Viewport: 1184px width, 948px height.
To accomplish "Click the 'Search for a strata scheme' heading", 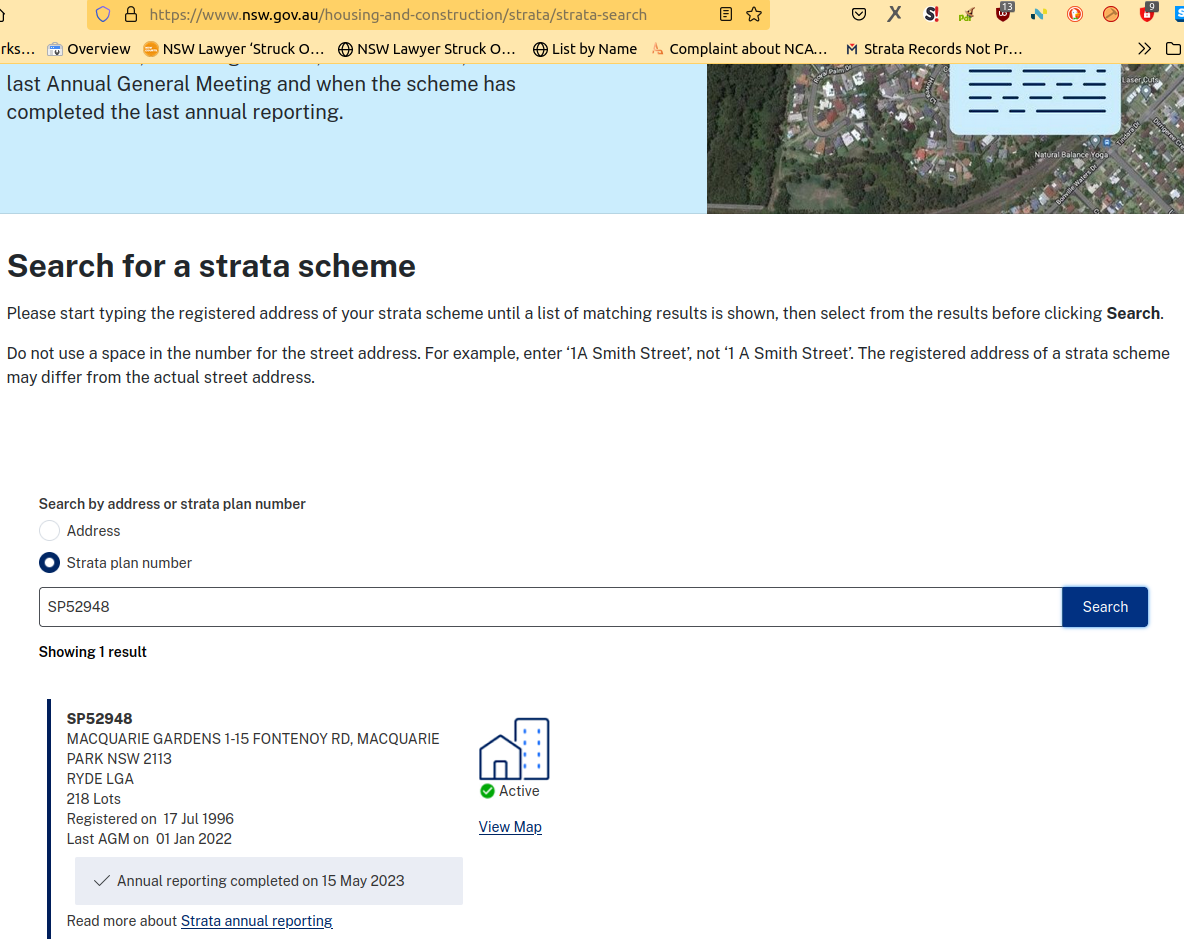I will coord(211,266).
